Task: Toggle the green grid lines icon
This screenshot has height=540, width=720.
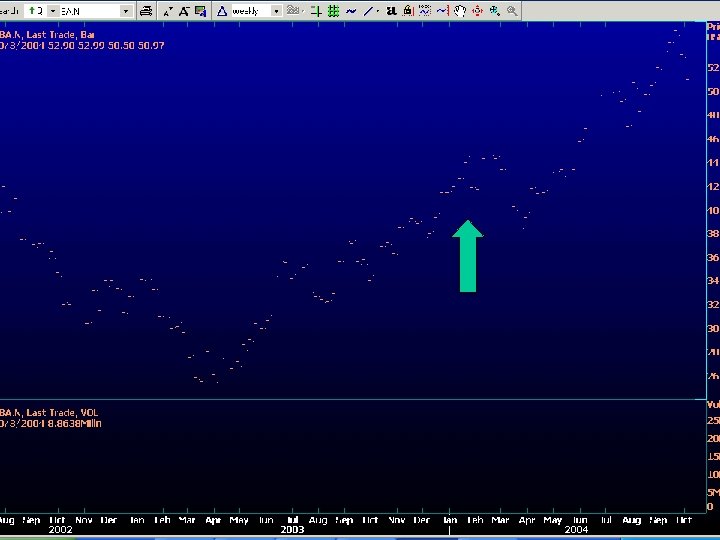Action: point(333,11)
